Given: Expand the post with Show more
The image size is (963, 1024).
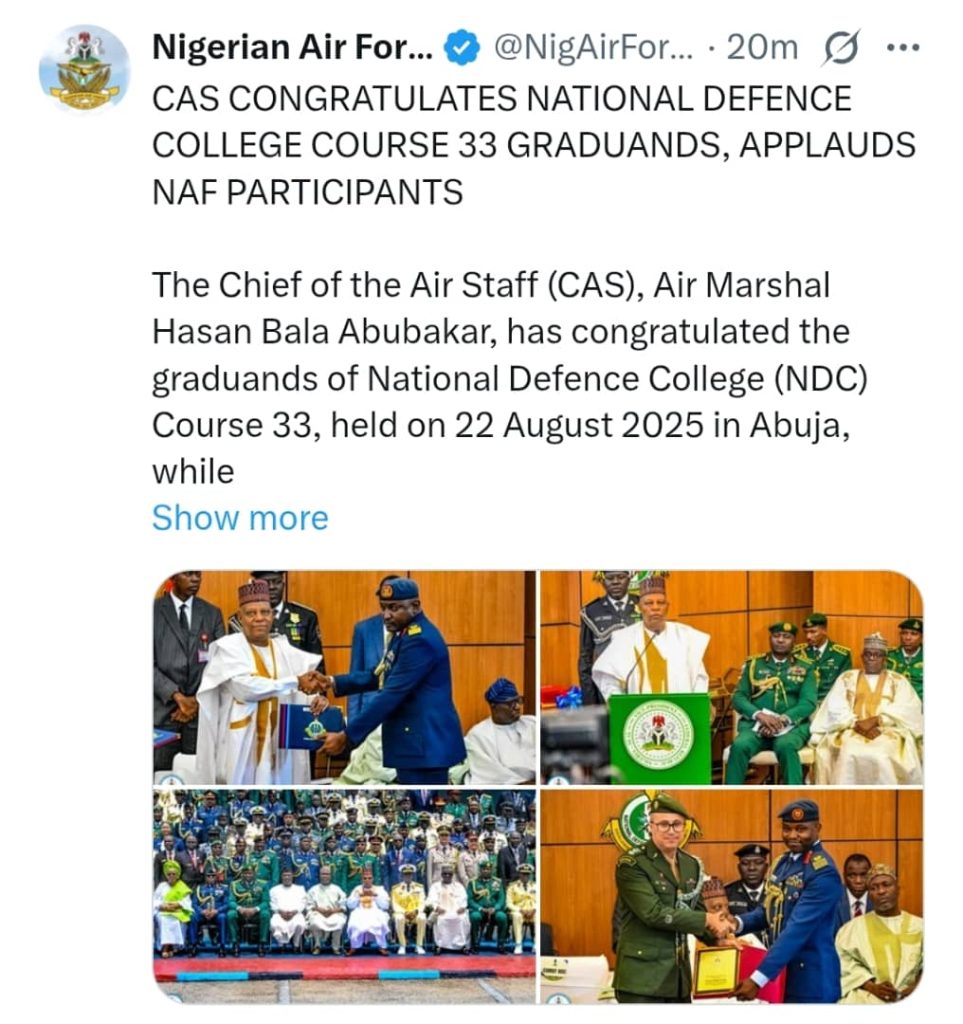Looking at the screenshot, I should (240, 519).
